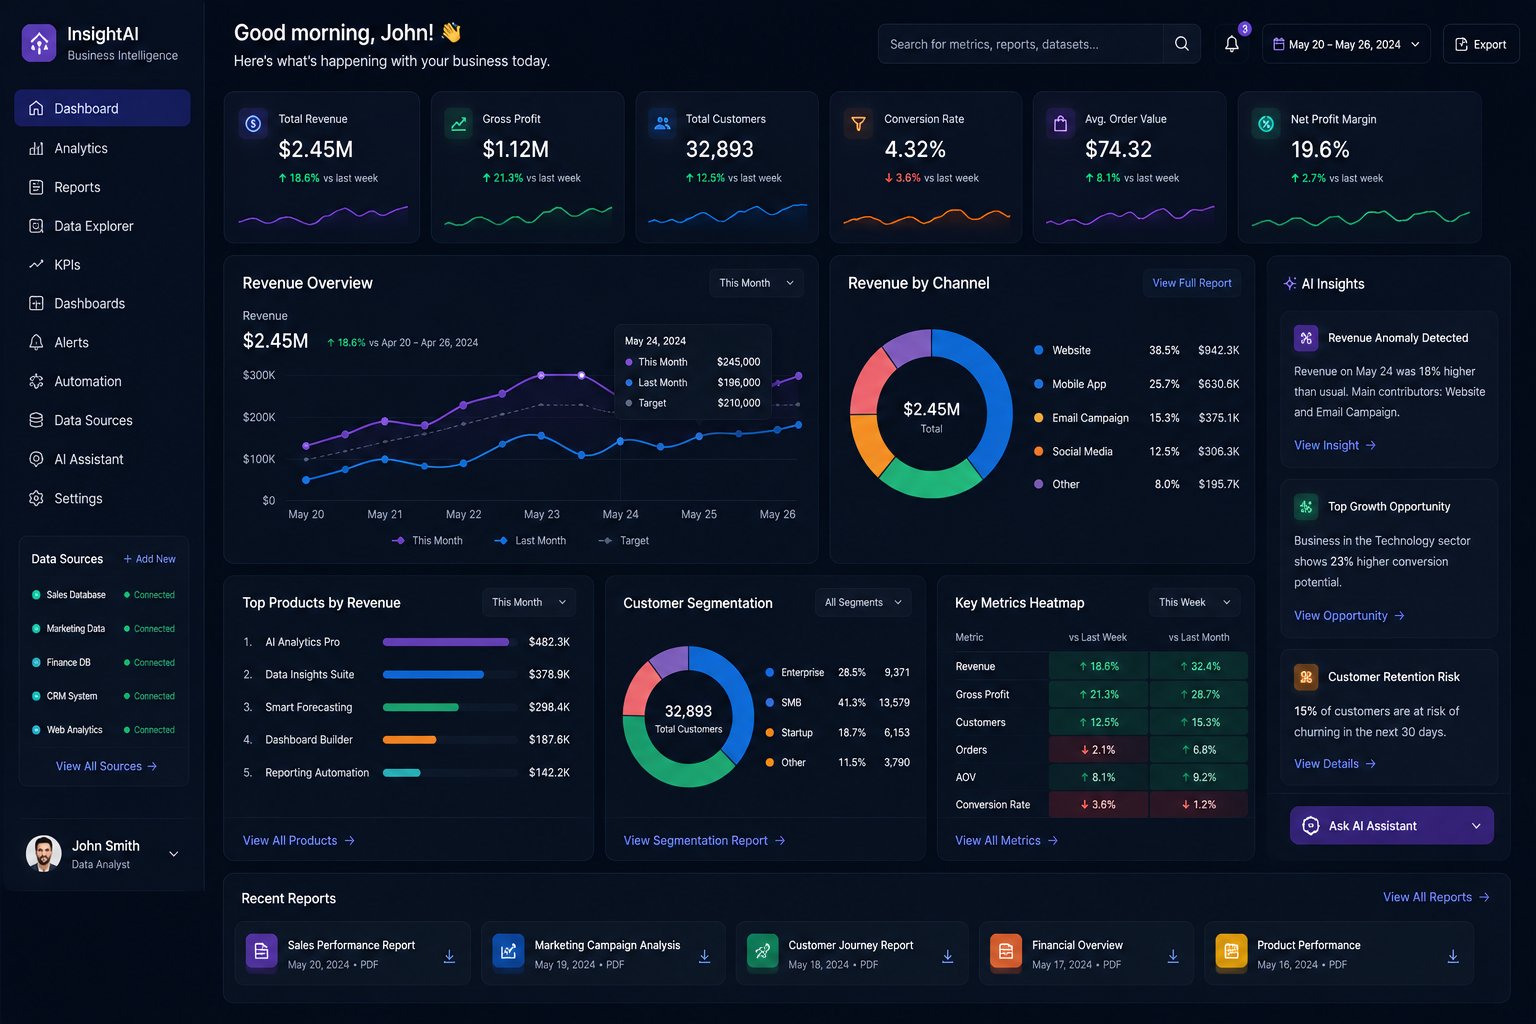Click the Conversion Rate funnel icon
This screenshot has width=1536, height=1024.
[858, 123]
